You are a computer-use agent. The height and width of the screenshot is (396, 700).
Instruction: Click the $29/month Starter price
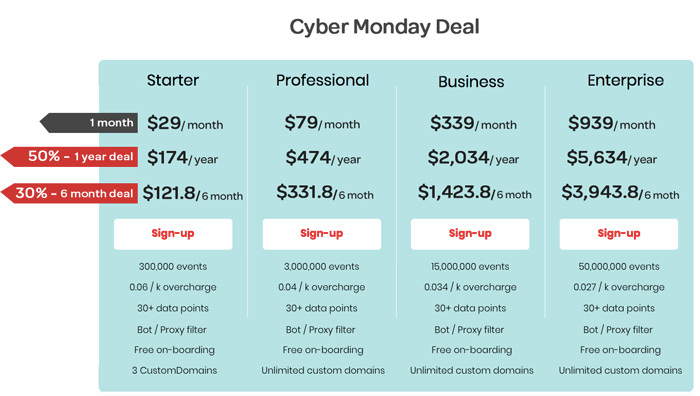tap(185, 123)
